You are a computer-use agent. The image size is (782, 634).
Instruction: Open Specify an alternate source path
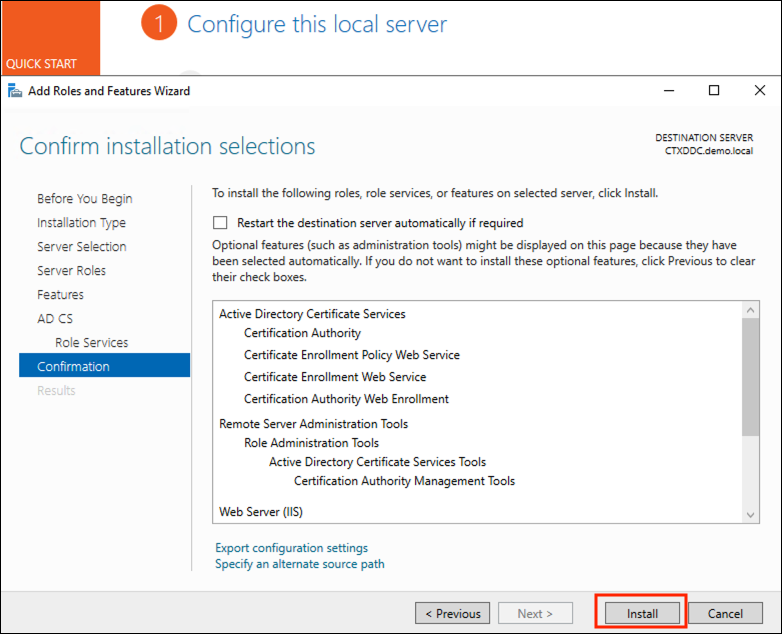(299, 564)
